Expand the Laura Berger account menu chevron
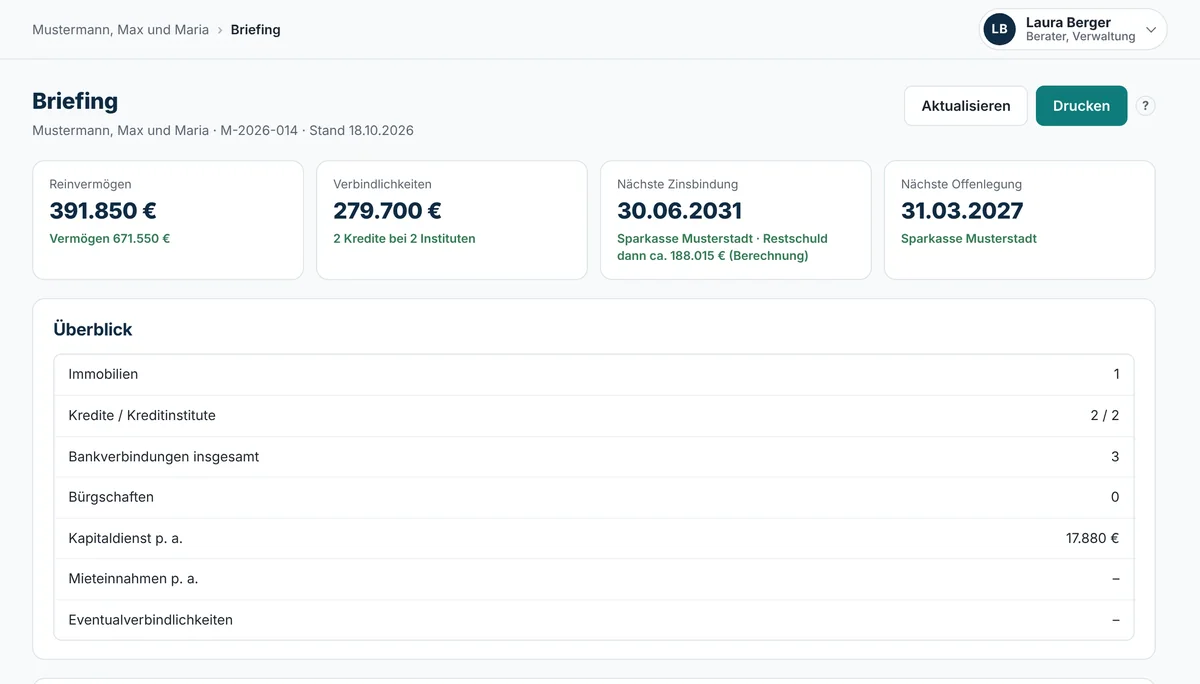1200x684 pixels. [1151, 30]
